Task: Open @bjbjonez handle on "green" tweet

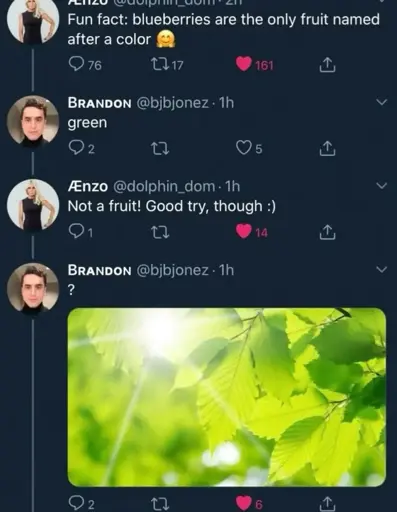Action: coord(173,103)
